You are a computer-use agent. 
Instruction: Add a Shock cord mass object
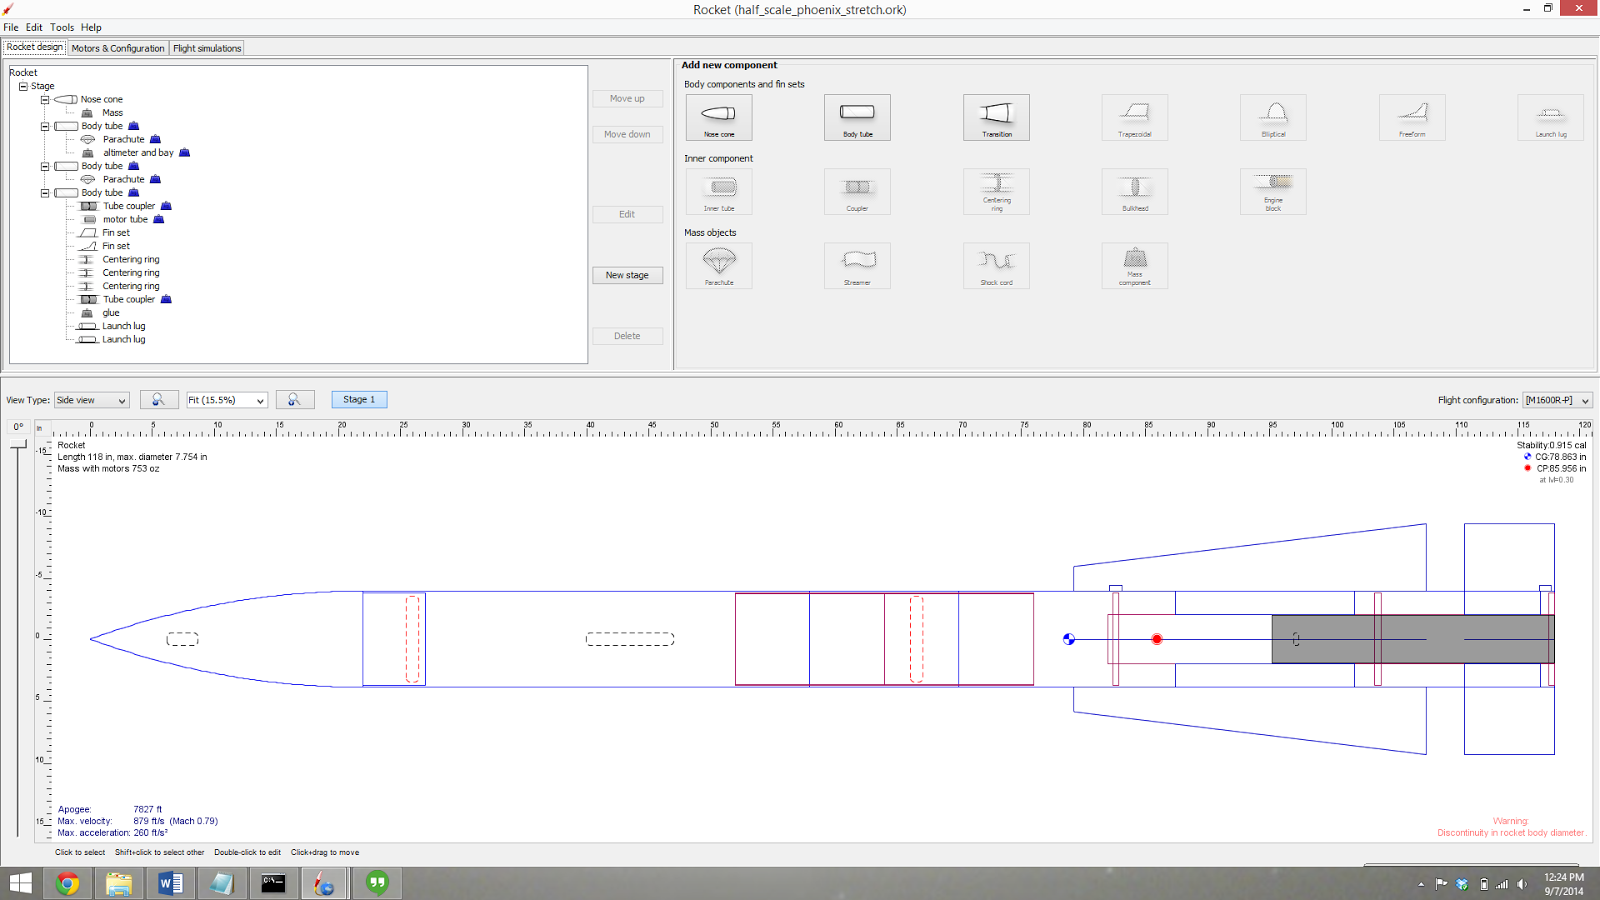coord(996,265)
